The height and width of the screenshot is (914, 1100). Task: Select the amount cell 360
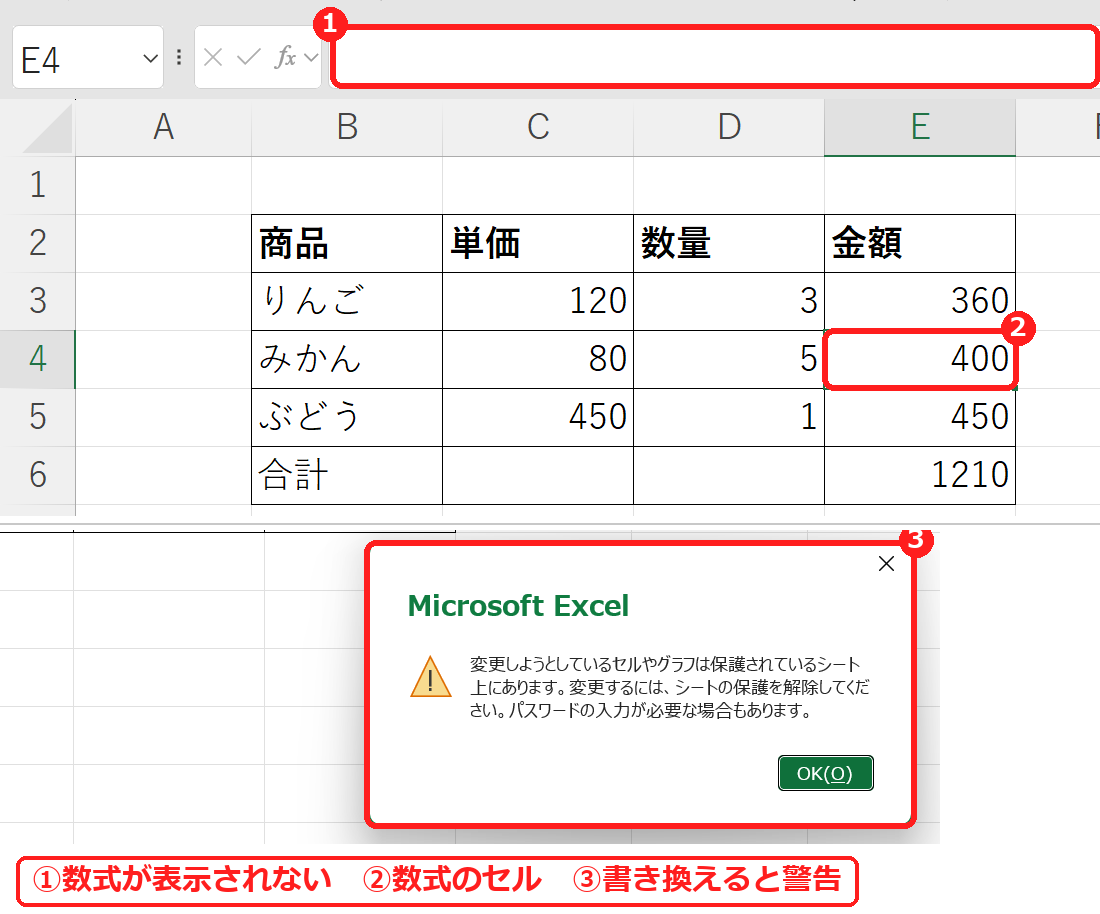(x=920, y=302)
